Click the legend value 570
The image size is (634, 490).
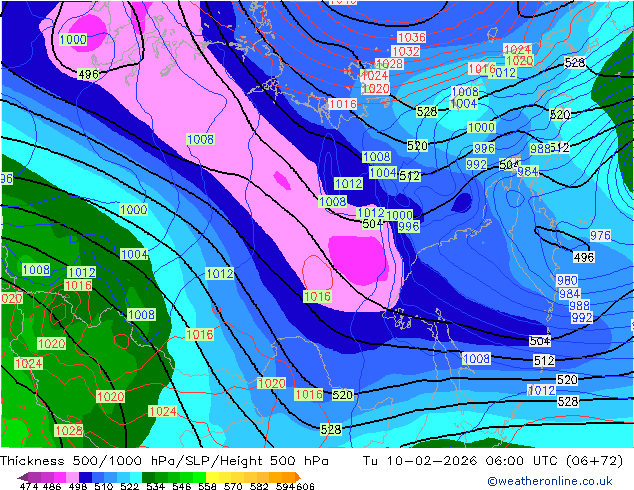[233, 486]
